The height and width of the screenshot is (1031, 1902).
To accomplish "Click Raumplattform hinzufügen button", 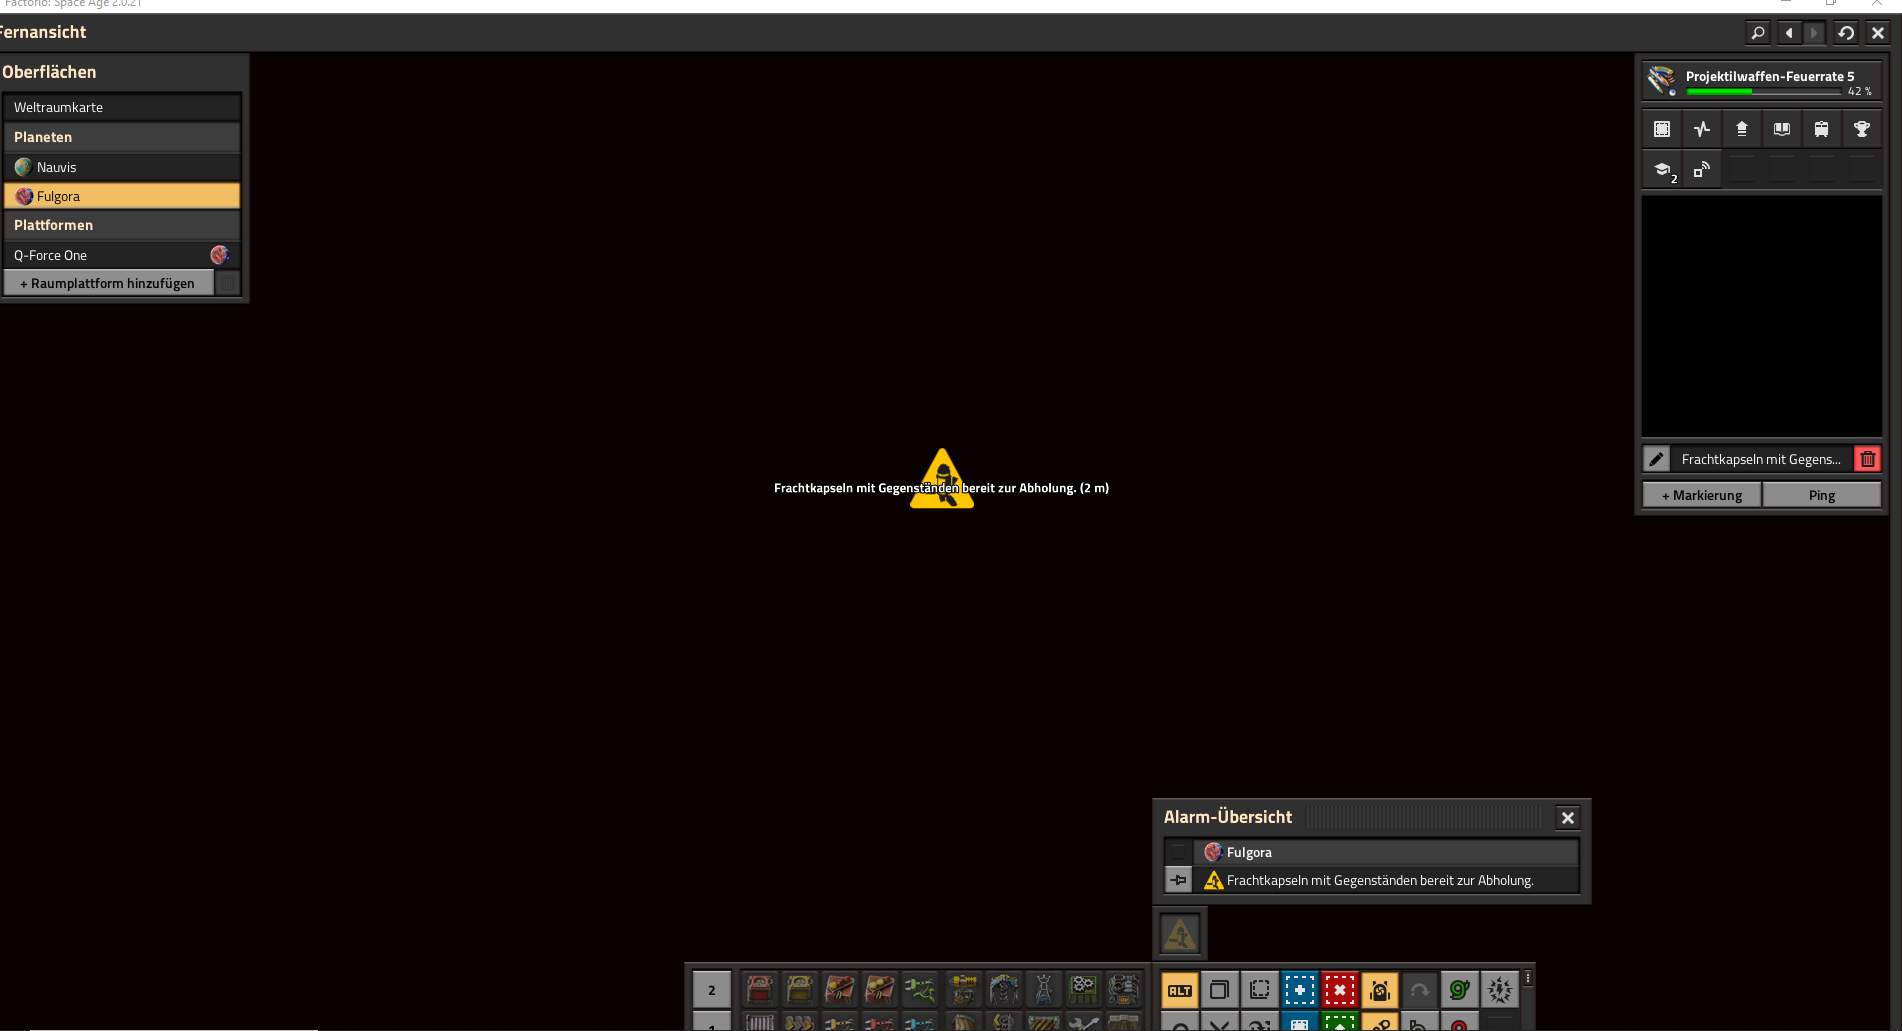I will coord(109,283).
